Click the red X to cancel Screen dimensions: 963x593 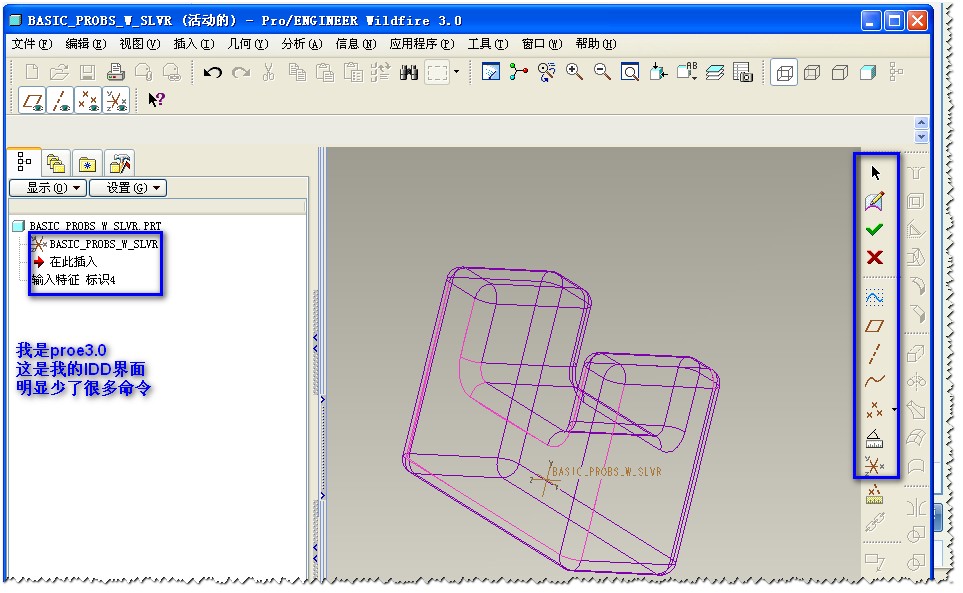tap(875, 257)
